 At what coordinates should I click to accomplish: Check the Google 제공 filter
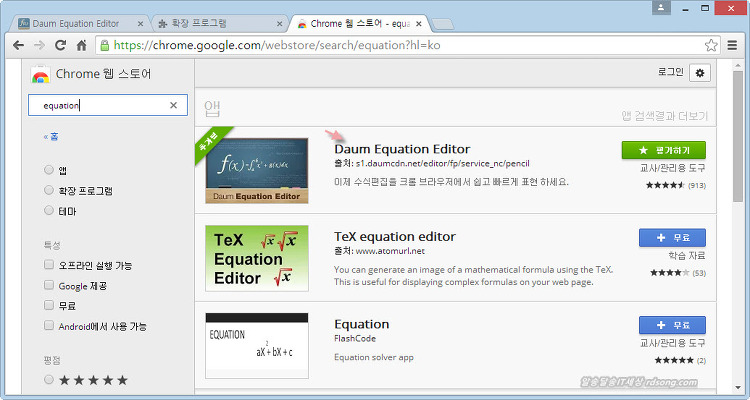49,286
